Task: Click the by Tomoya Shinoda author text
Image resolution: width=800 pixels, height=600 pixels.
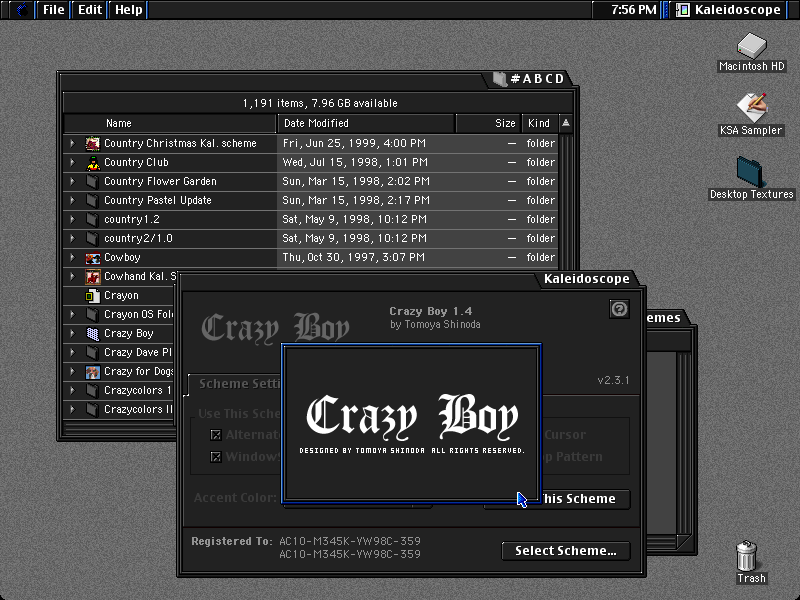Action: [x=435, y=324]
